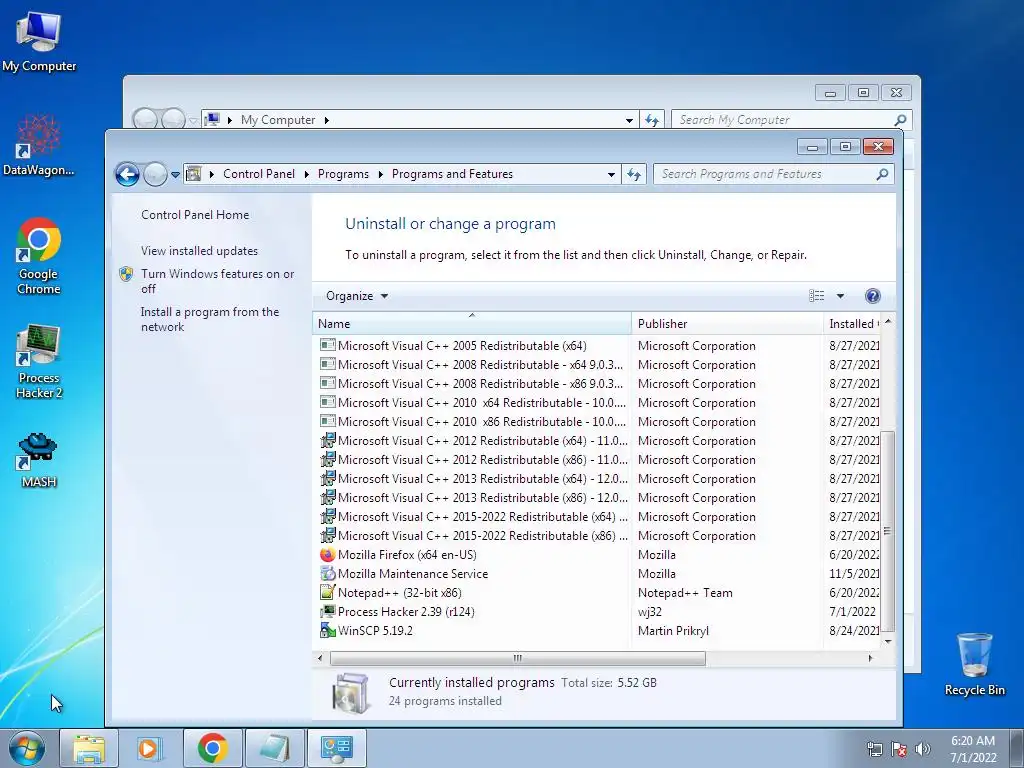
Task: Select the Mozilla Firefox icon in list
Action: (328, 555)
